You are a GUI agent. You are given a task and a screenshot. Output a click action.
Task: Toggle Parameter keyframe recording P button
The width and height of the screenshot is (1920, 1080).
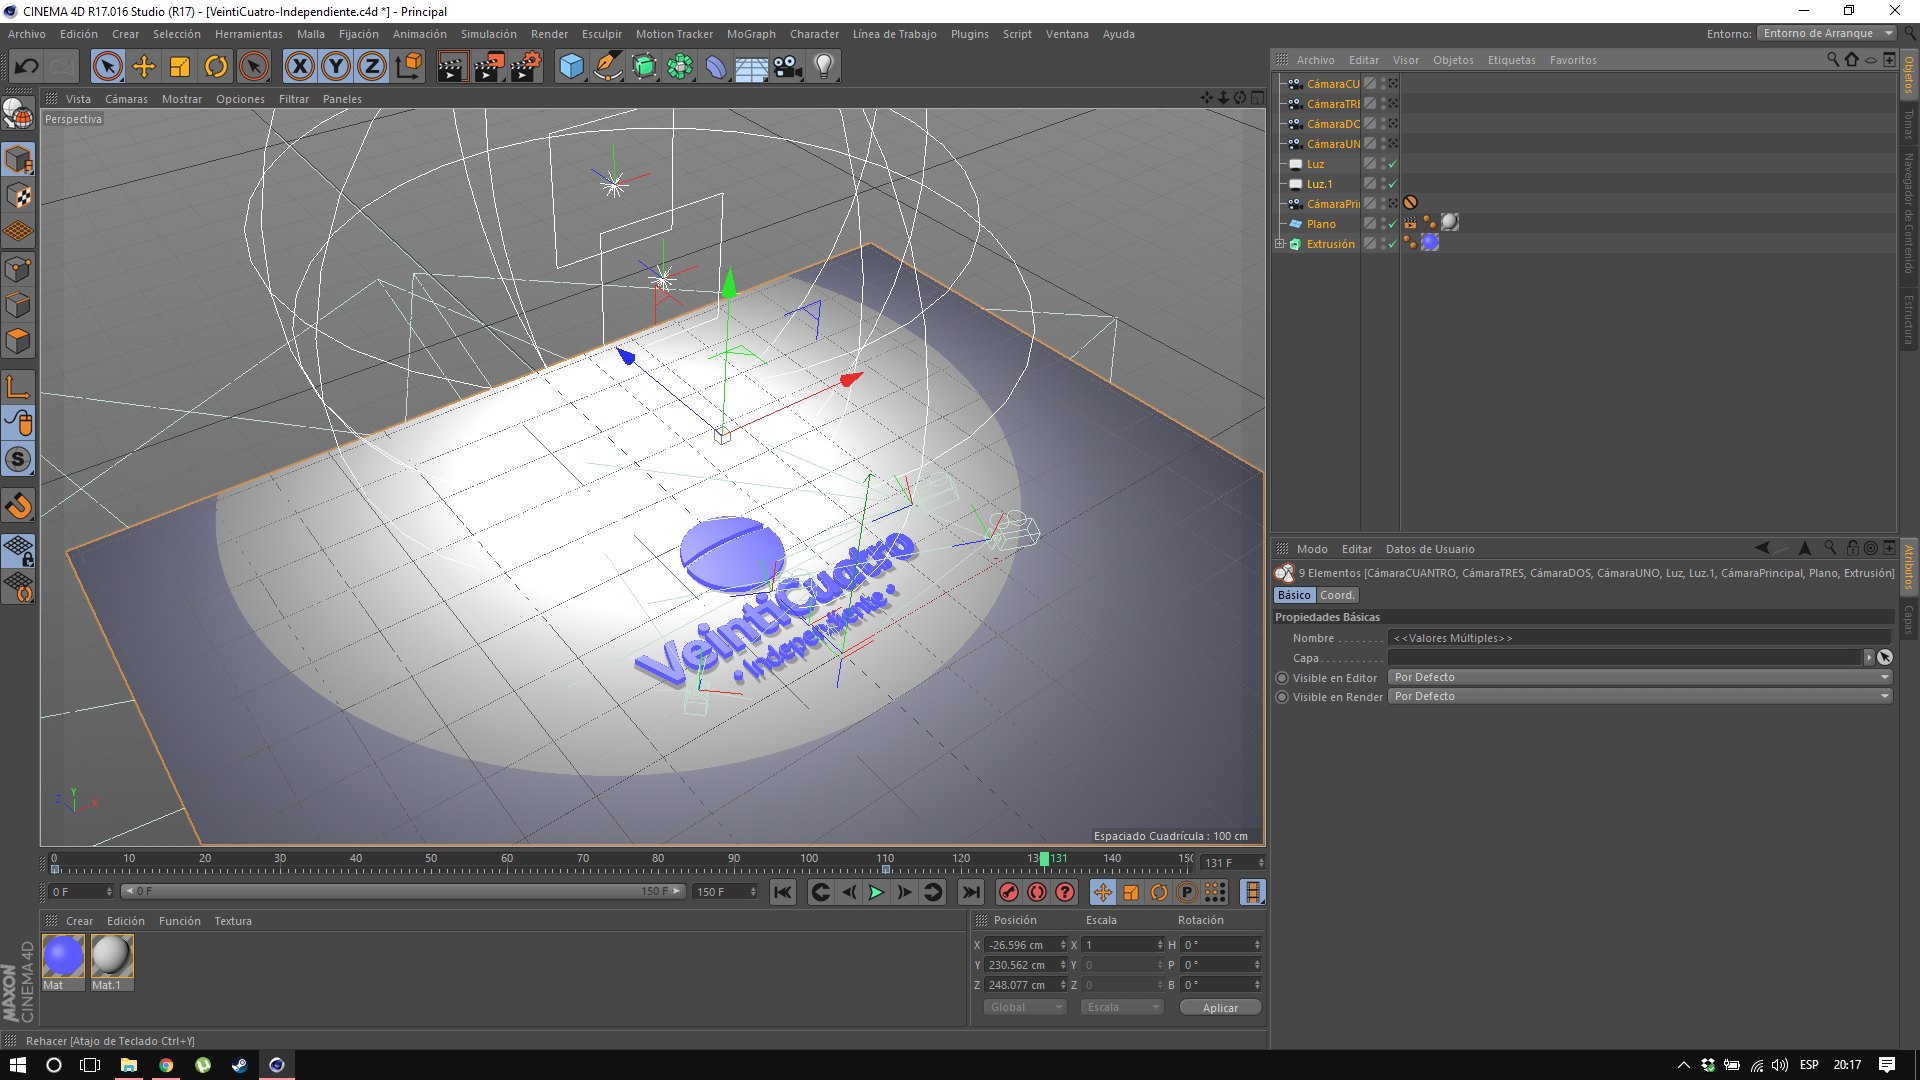[1187, 892]
